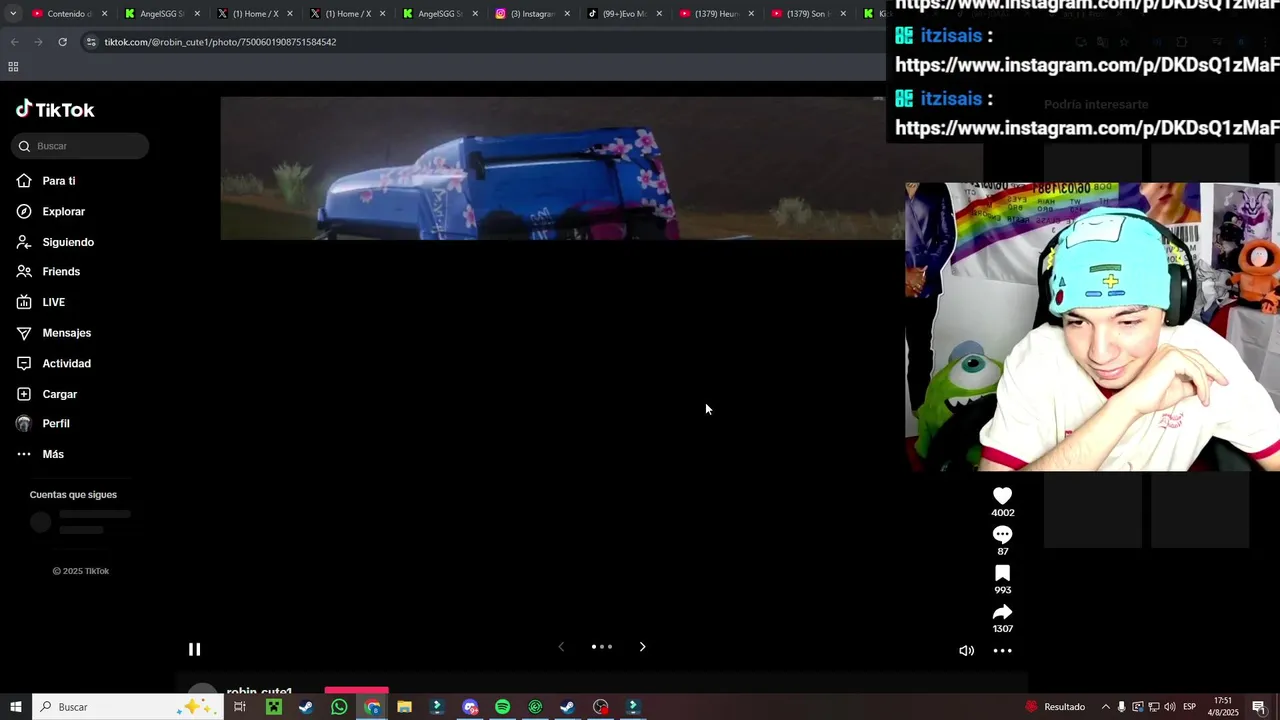
Task: Open the comments with 87 count
Action: click(1002, 535)
